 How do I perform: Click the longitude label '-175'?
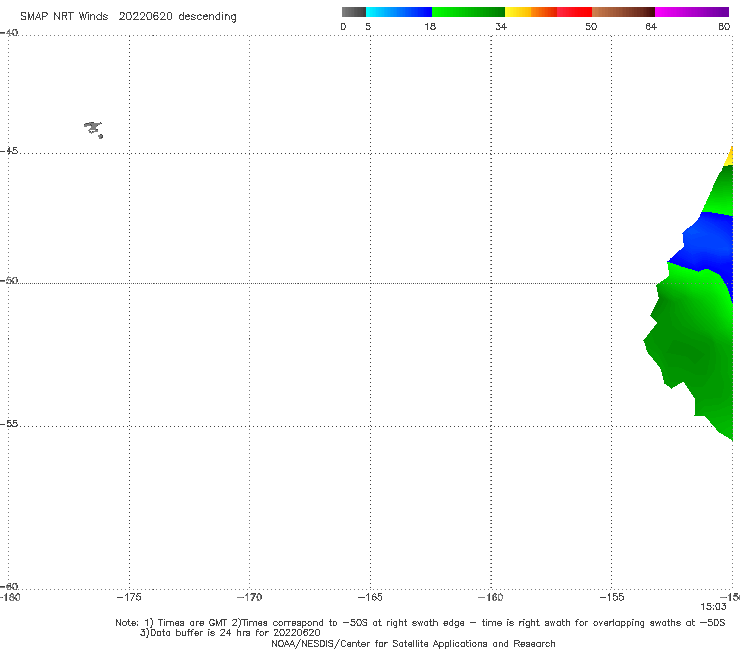(x=129, y=597)
